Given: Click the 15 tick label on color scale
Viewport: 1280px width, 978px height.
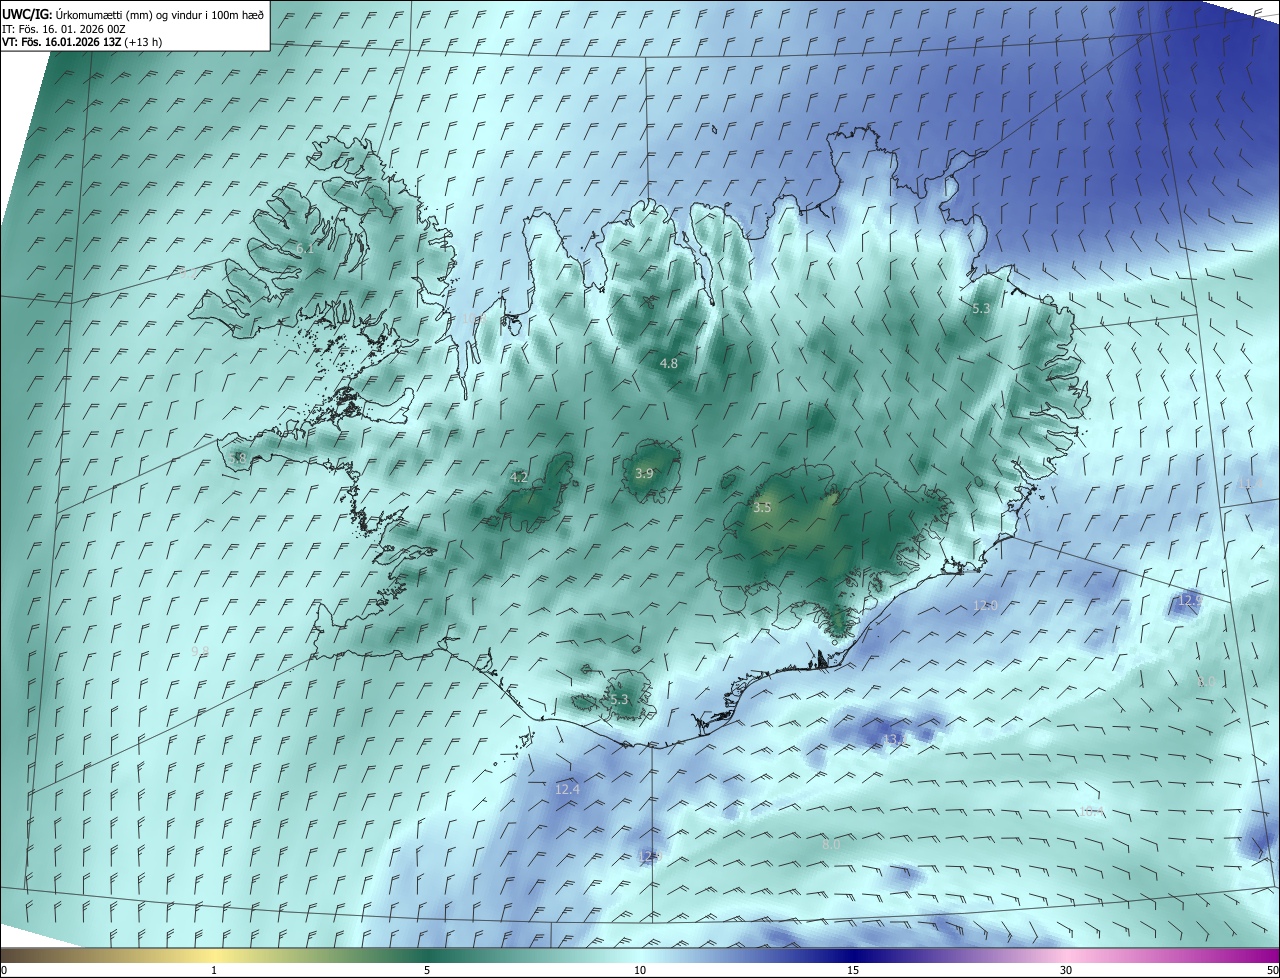Looking at the screenshot, I should click(x=853, y=970).
